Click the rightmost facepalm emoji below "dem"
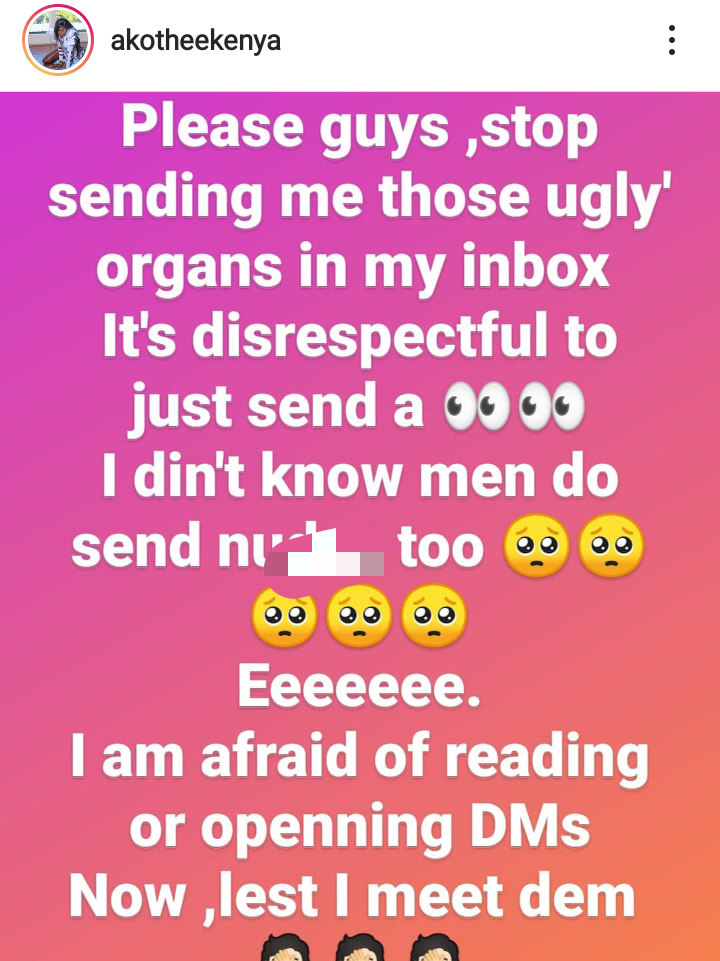The width and height of the screenshot is (720, 961). click(434, 946)
